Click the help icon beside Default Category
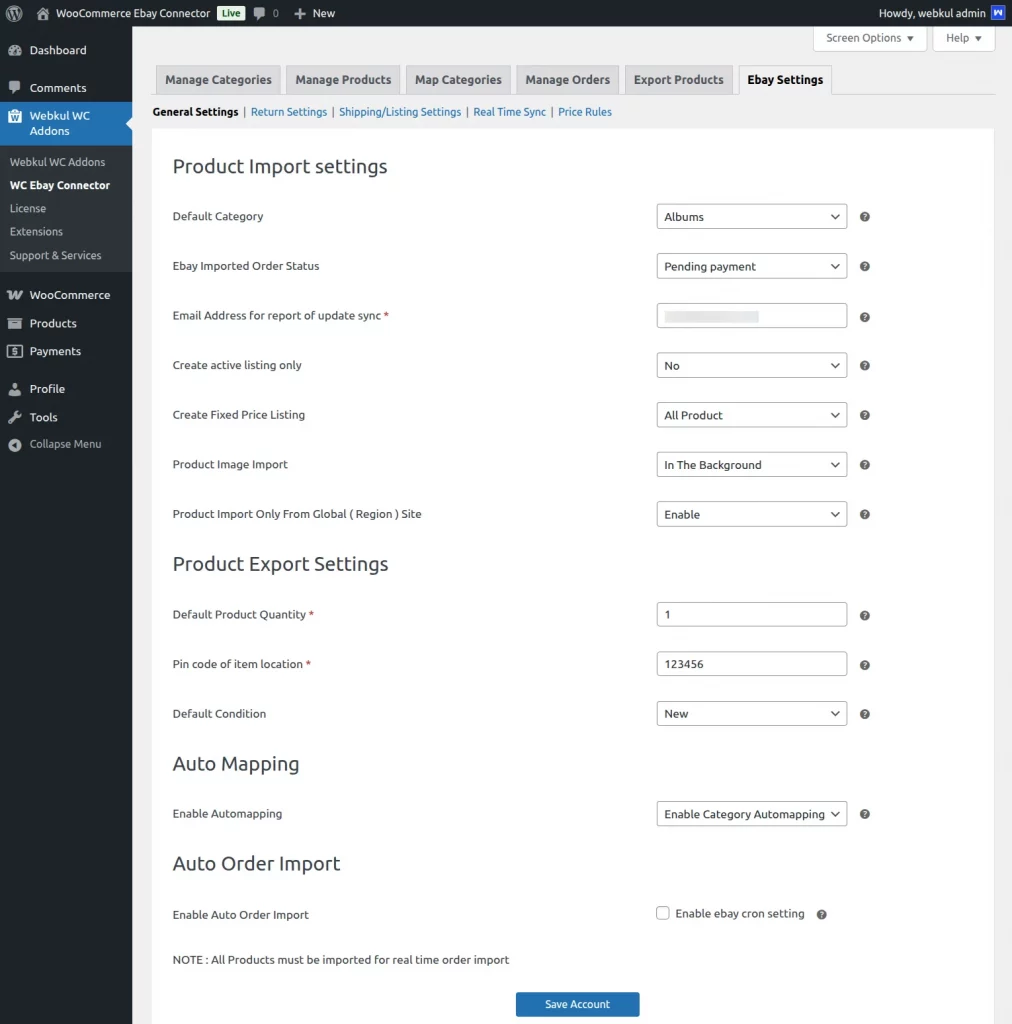The image size is (1012, 1024). coord(864,216)
